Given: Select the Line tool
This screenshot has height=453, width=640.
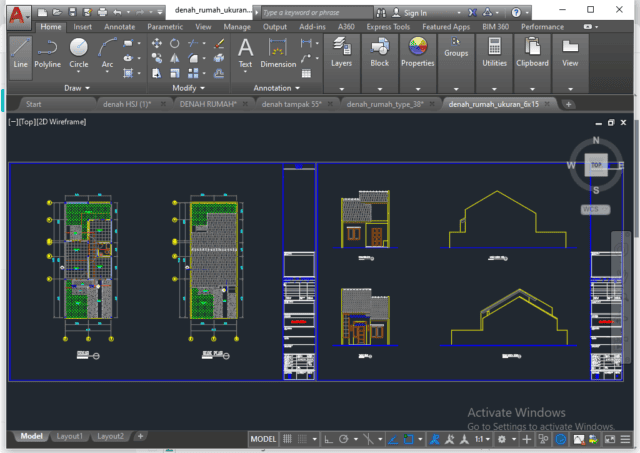Looking at the screenshot, I should [x=20, y=52].
